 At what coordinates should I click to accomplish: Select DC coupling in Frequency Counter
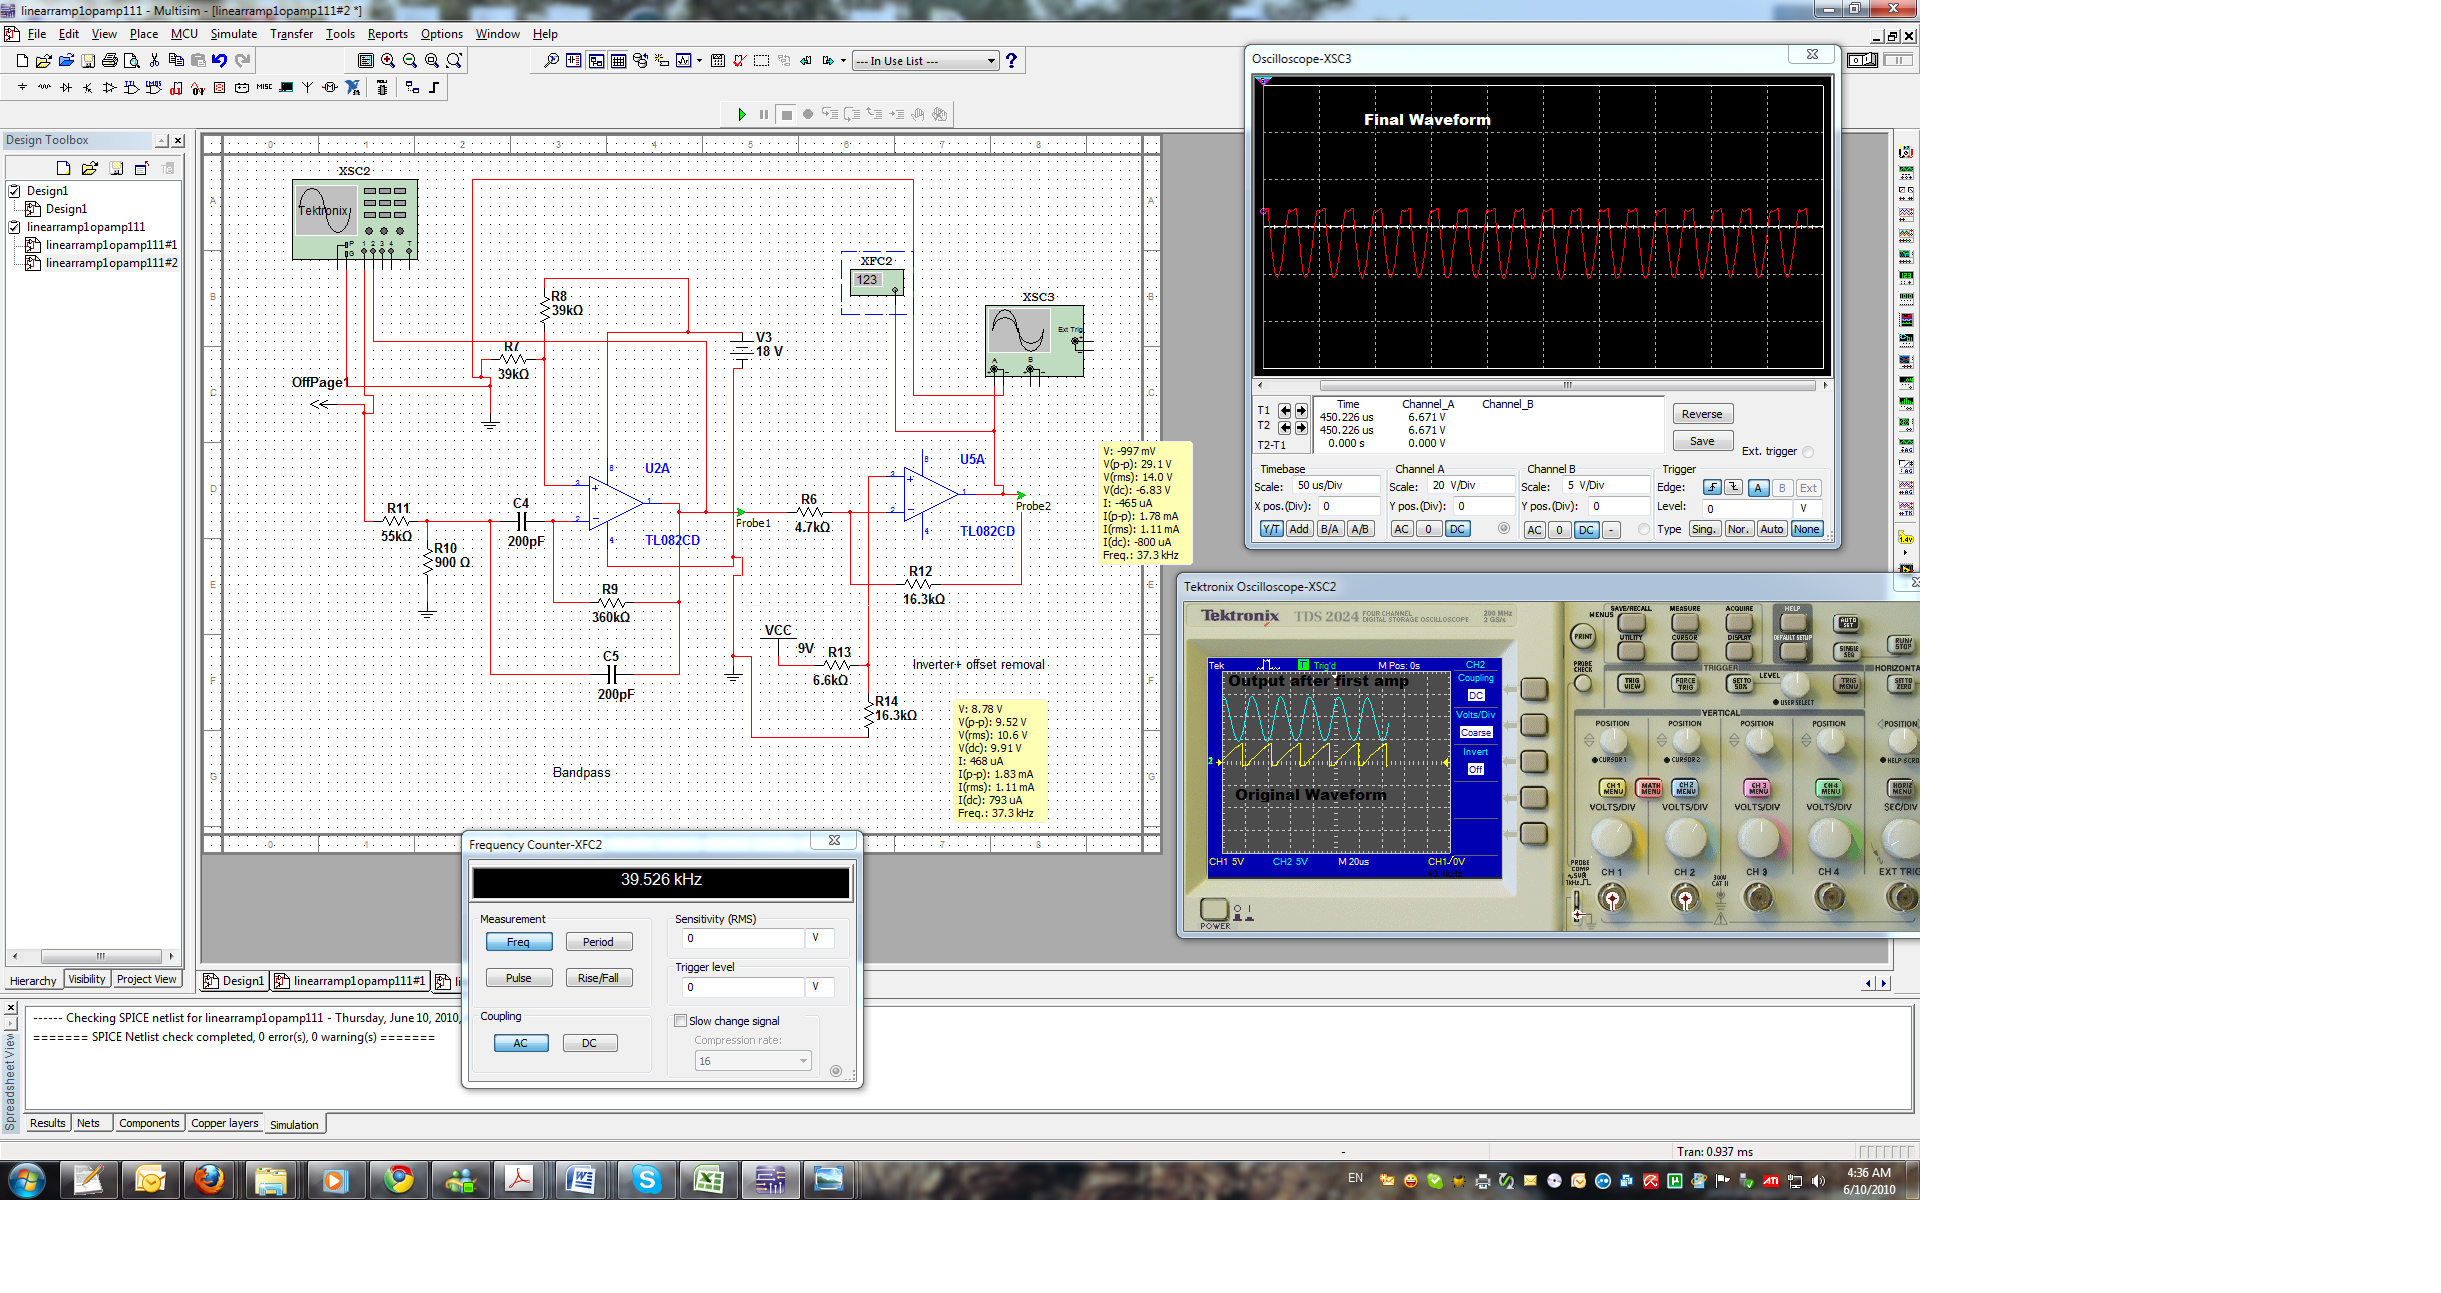tap(590, 1043)
